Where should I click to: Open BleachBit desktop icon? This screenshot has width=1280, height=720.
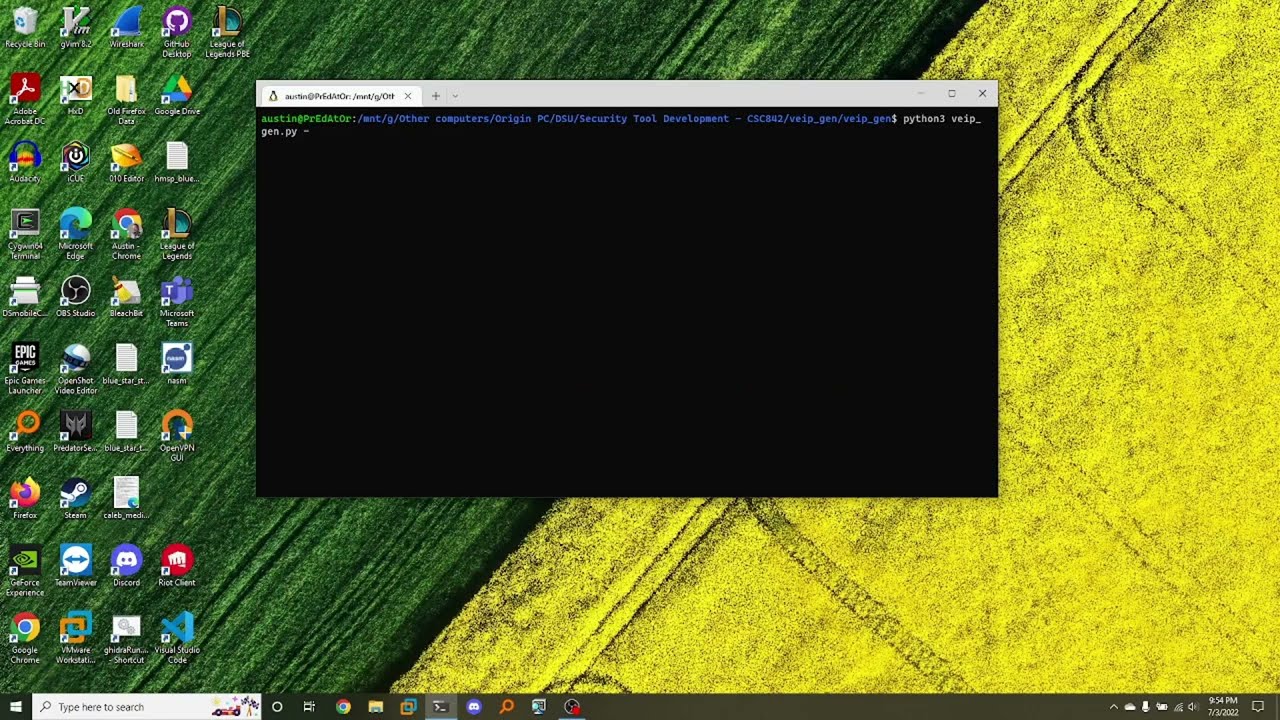click(126, 297)
